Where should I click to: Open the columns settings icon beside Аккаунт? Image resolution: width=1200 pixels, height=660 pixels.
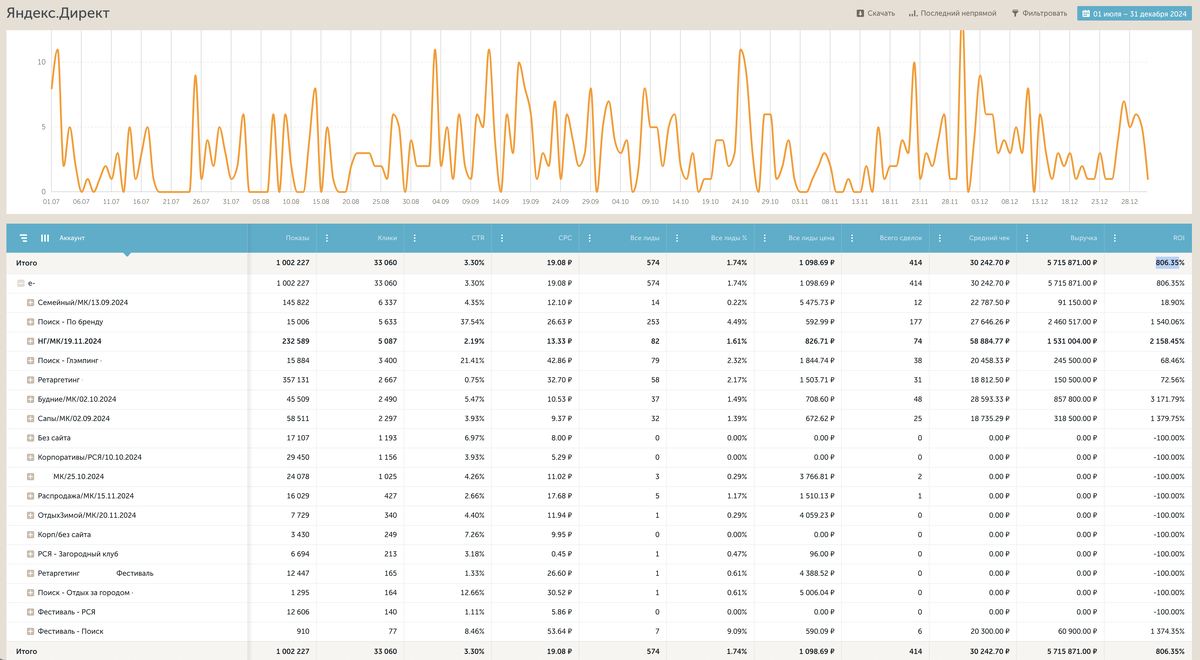(44, 238)
